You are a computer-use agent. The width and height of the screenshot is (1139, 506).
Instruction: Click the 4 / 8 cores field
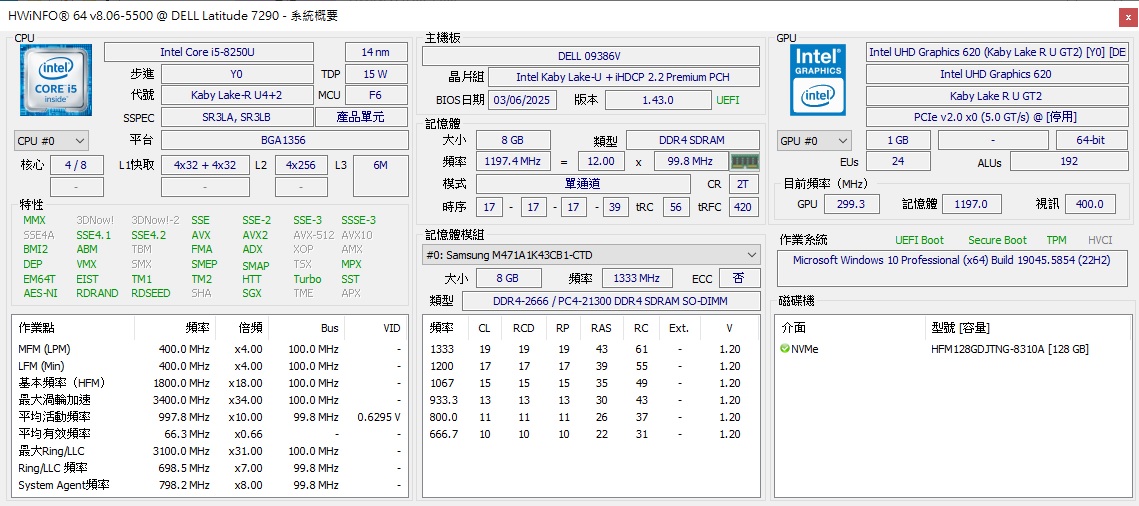tap(76, 166)
